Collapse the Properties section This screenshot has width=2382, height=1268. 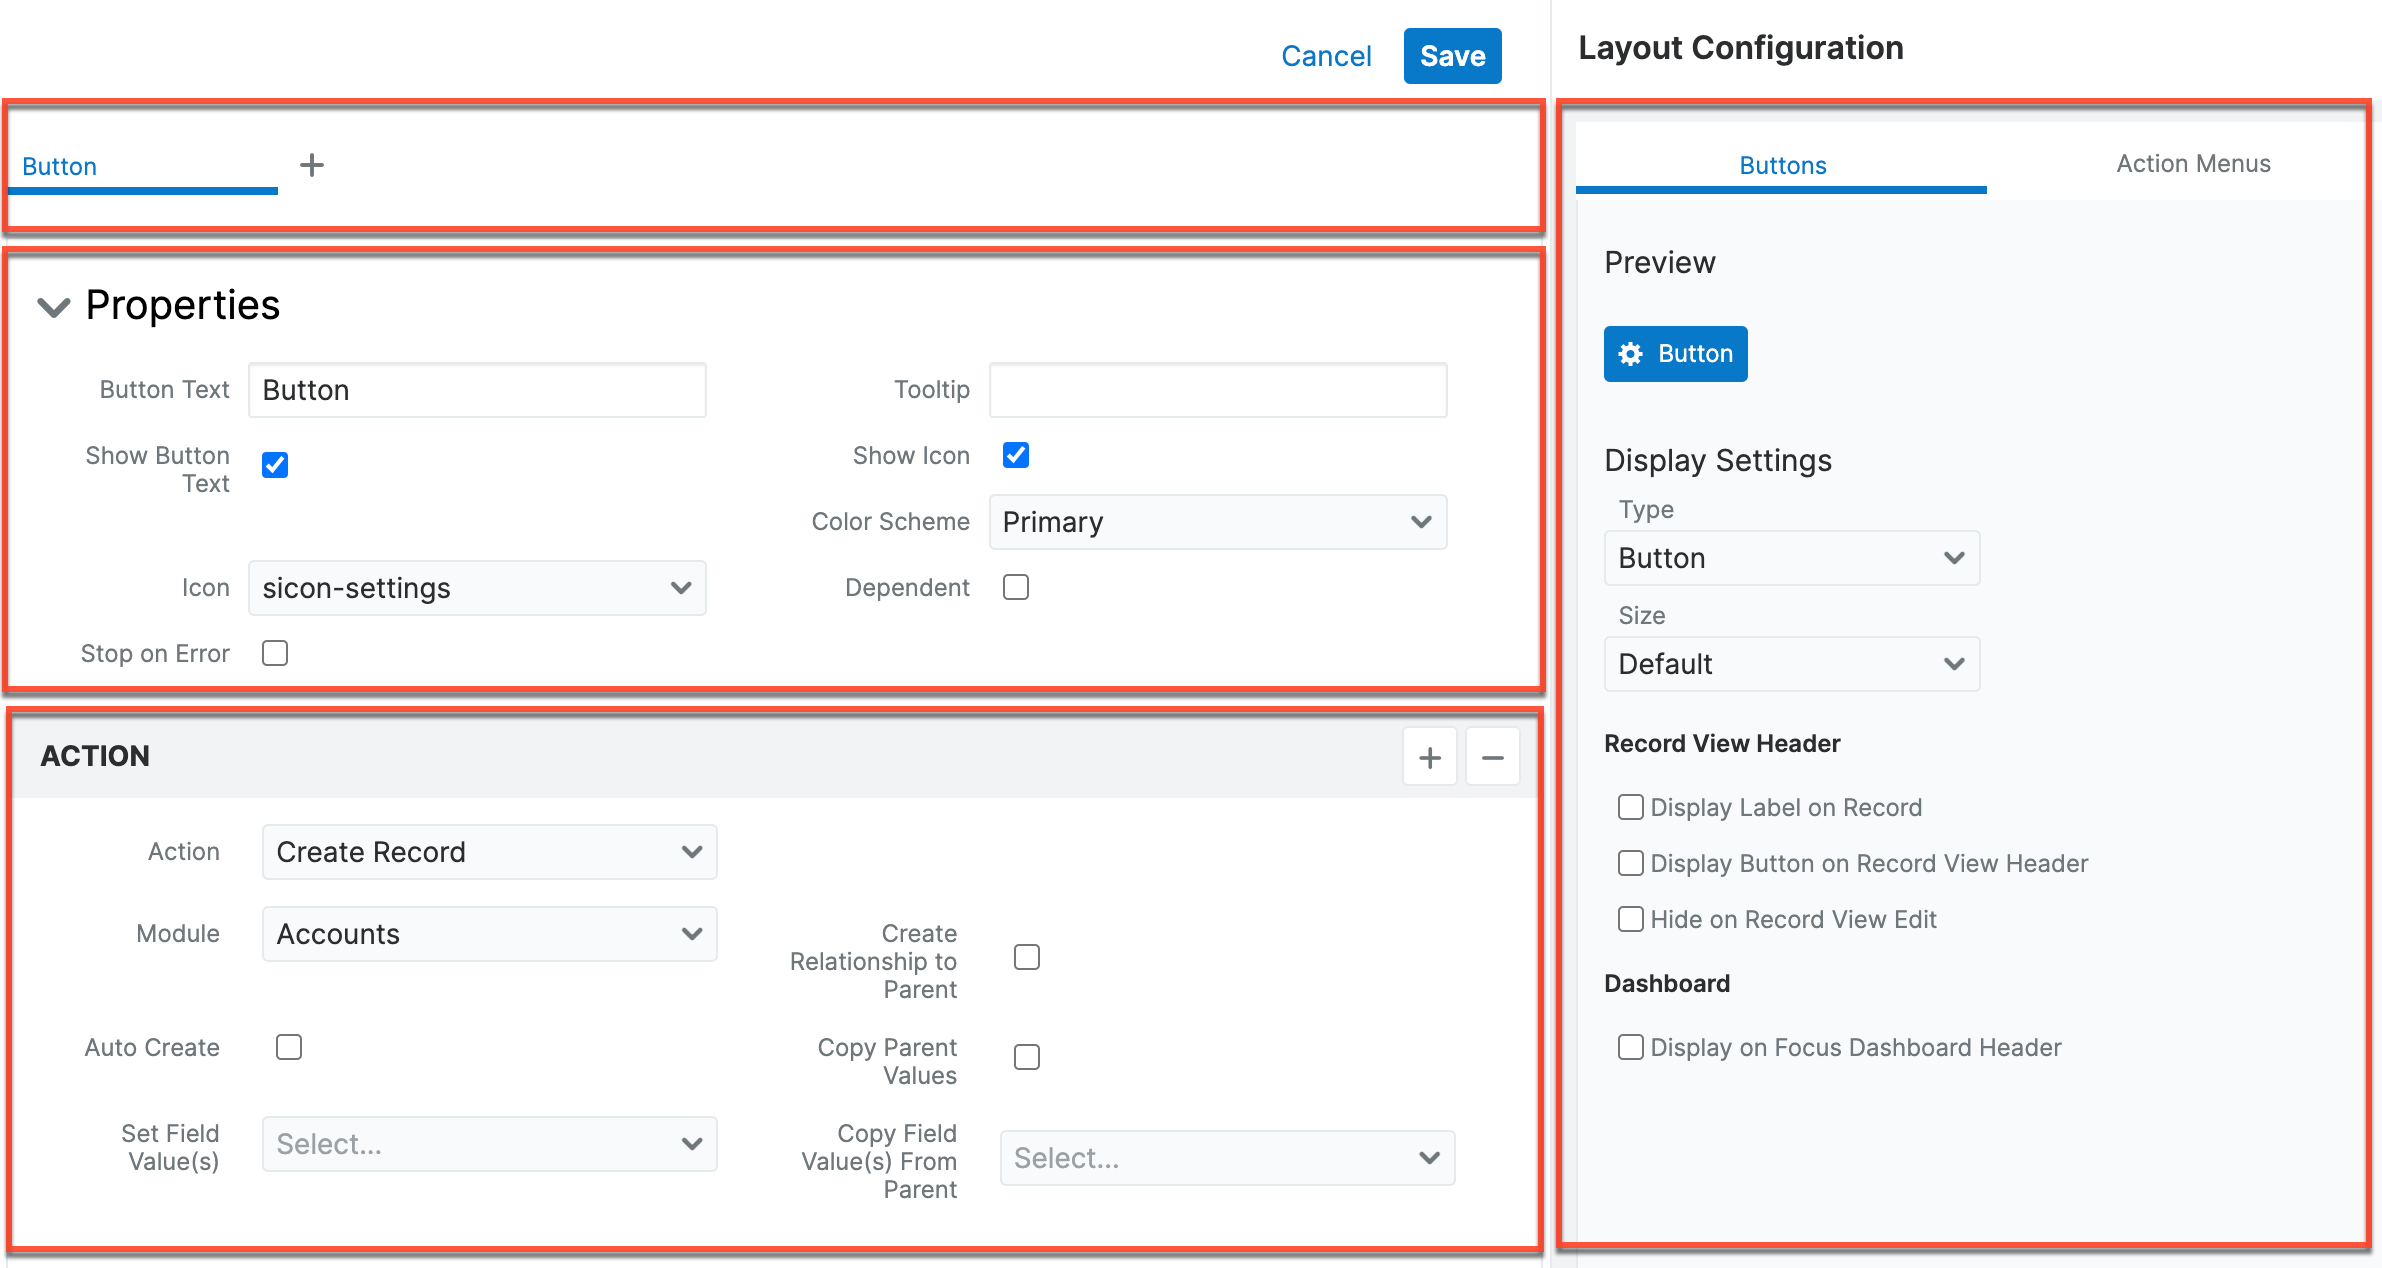[53, 307]
